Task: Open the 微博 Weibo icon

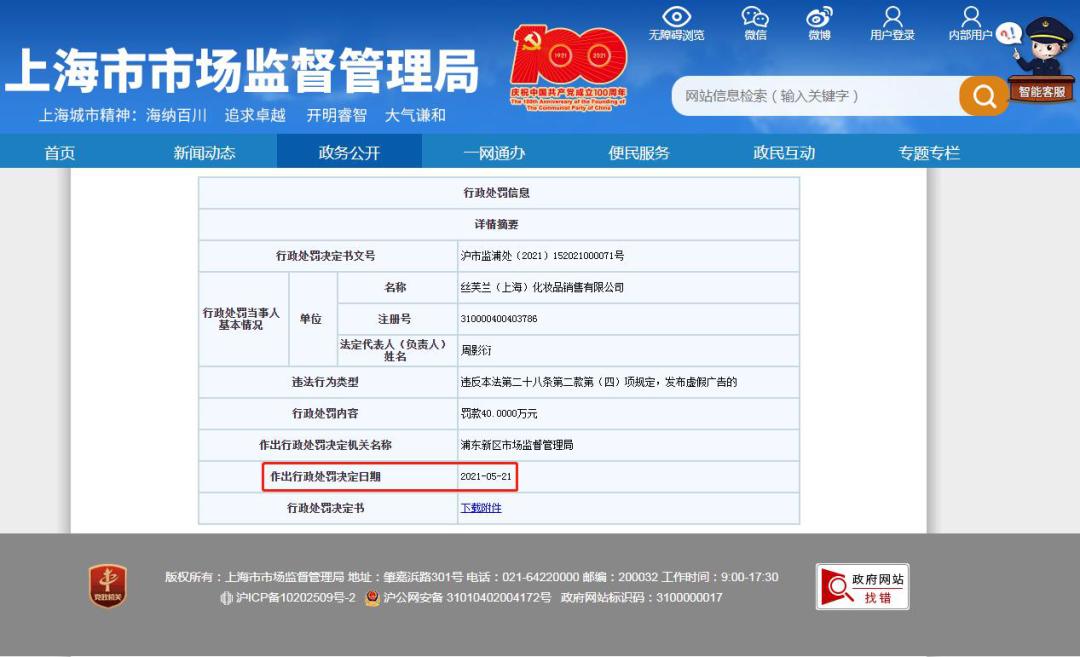Action: [x=820, y=22]
